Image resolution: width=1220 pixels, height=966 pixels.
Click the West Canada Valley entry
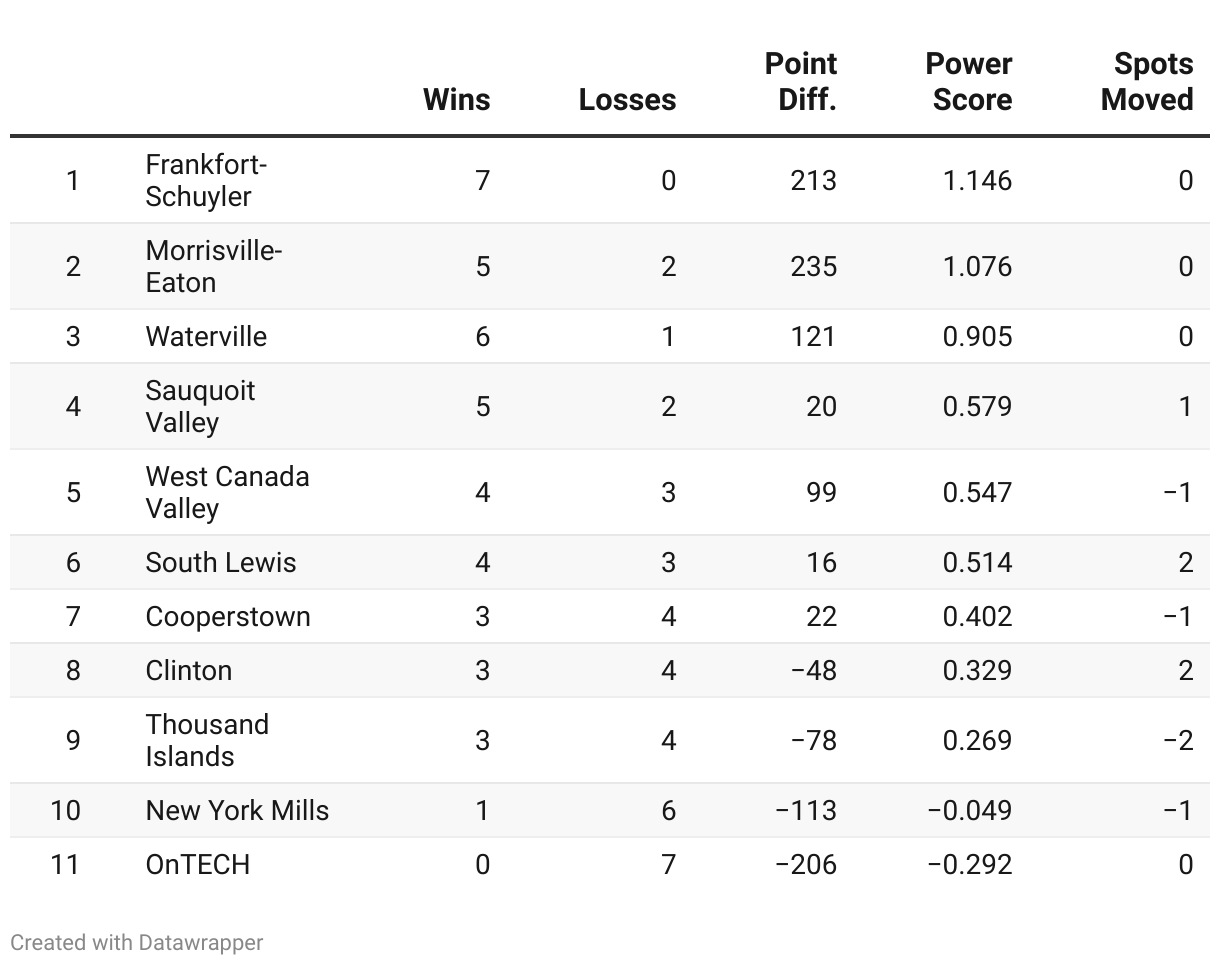(227, 492)
